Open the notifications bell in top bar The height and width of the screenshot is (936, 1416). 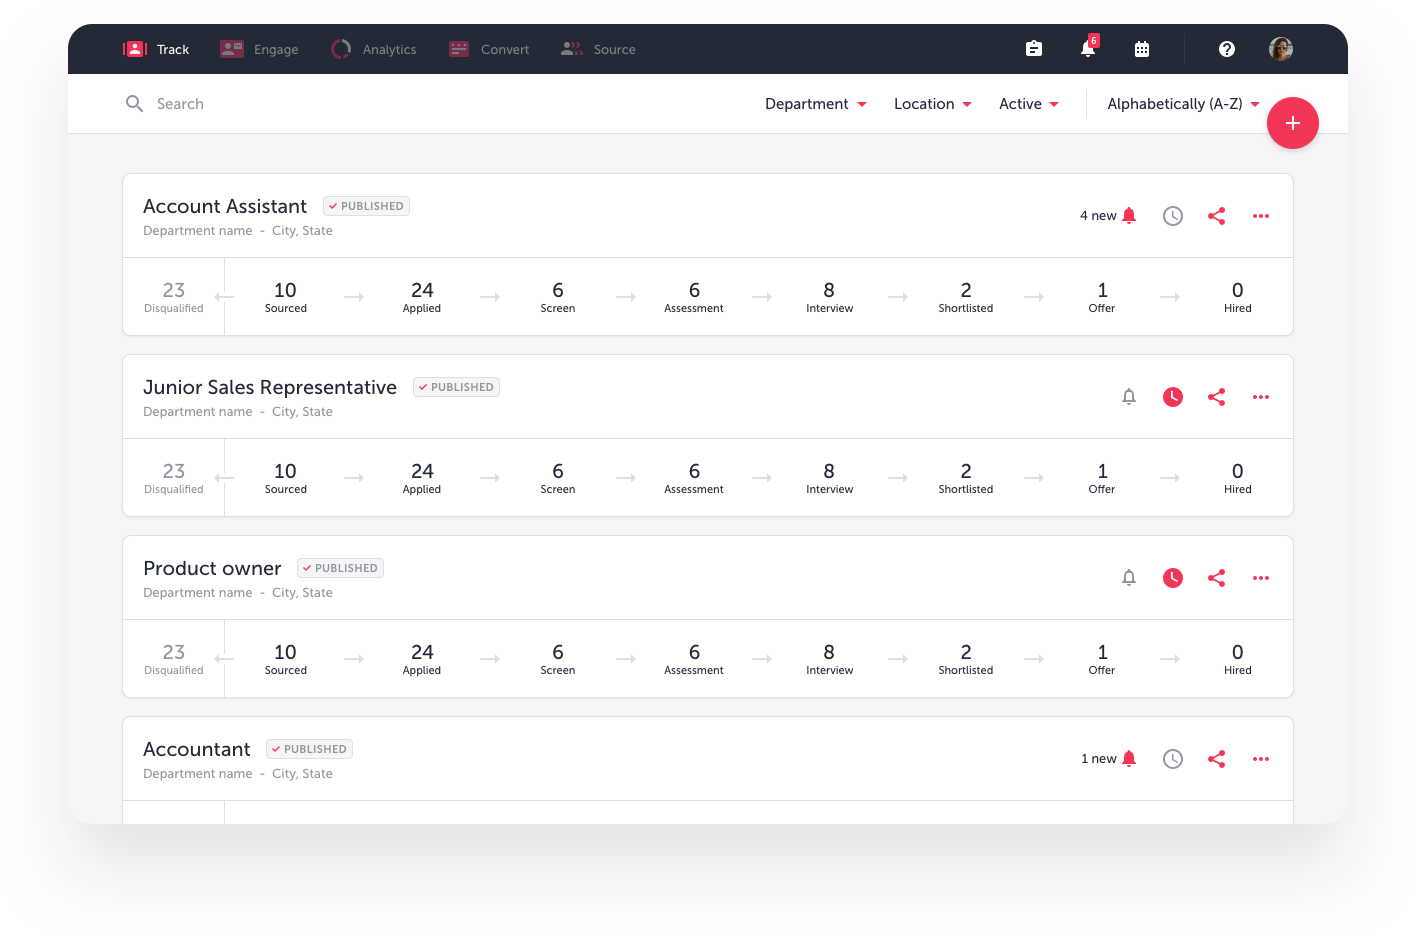(x=1088, y=49)
